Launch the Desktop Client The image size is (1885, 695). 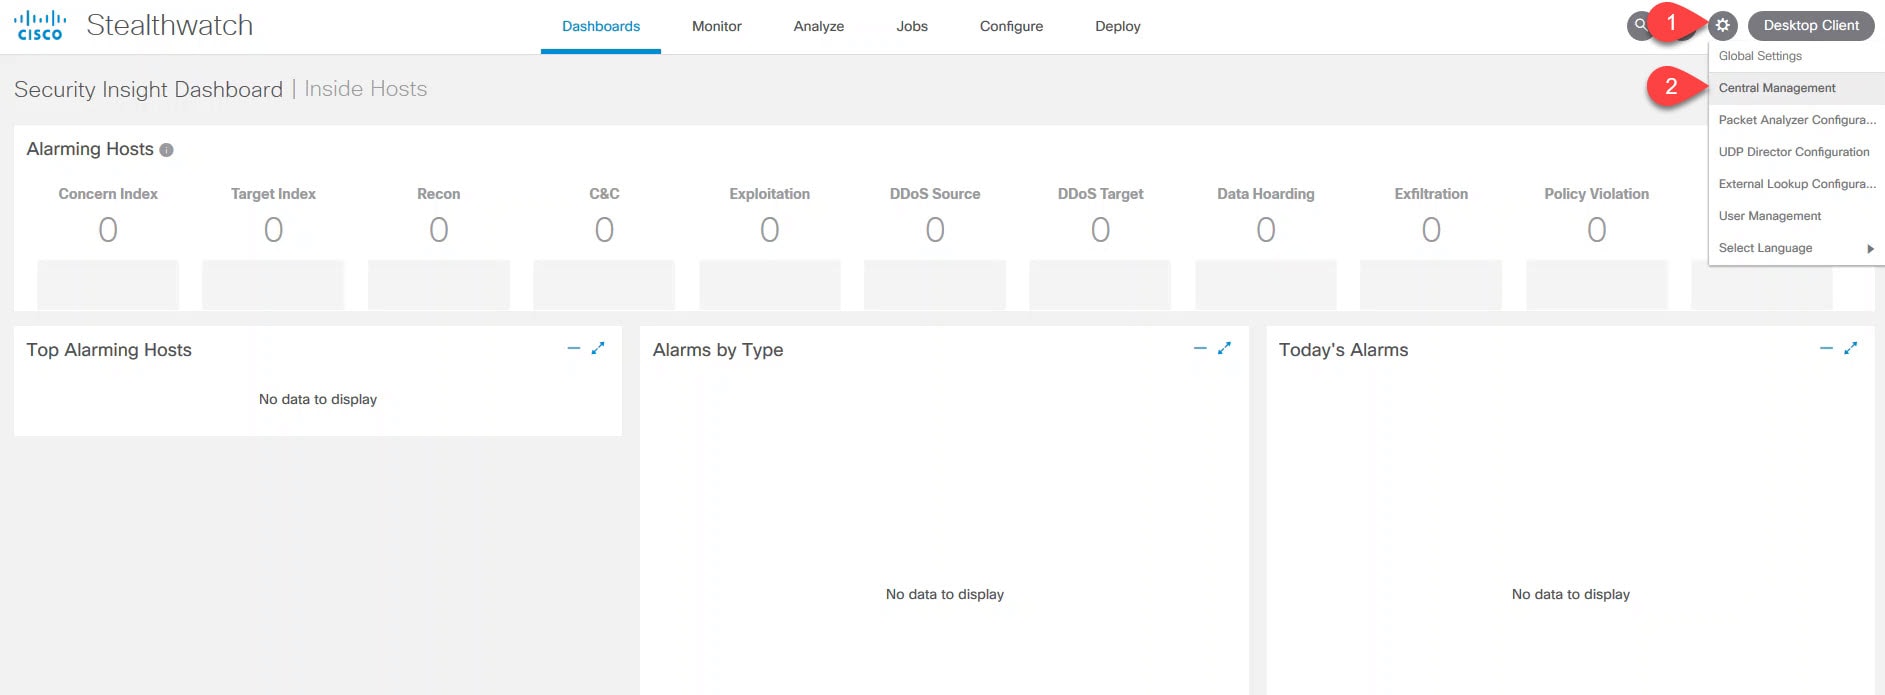[1811, 25]
